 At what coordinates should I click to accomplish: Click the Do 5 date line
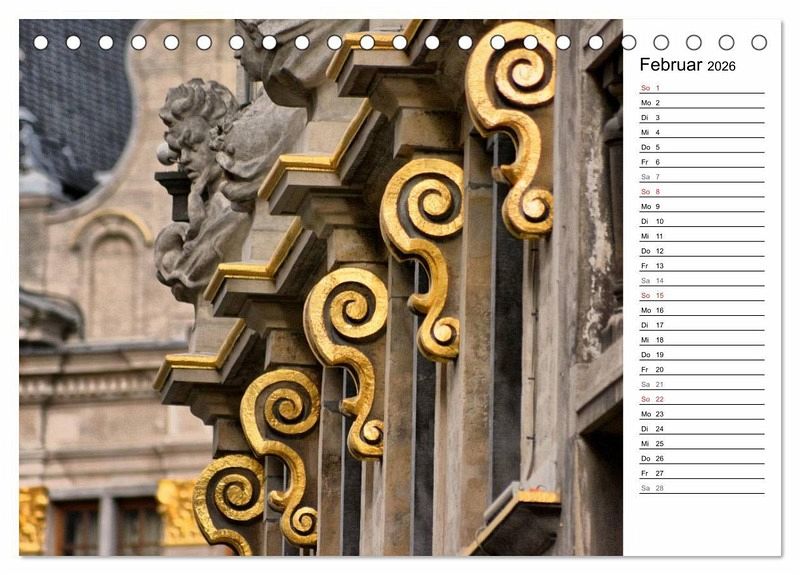(701, 147)
